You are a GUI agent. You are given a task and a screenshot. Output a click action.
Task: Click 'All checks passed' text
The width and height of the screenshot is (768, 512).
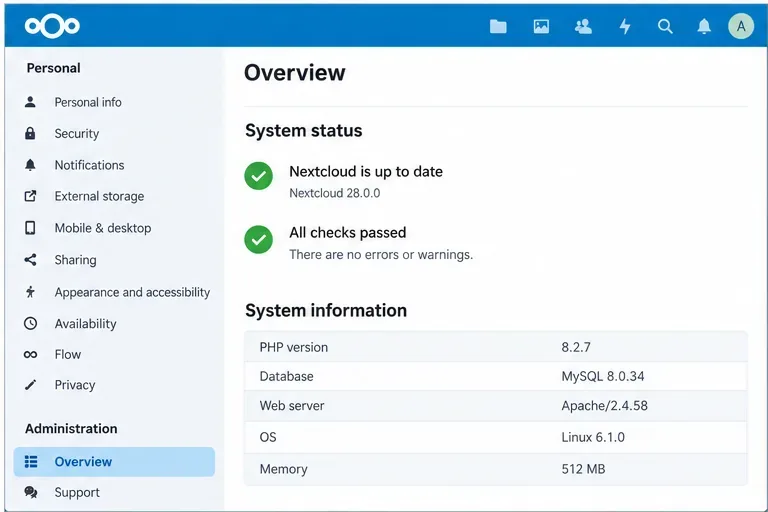(347, 232)
